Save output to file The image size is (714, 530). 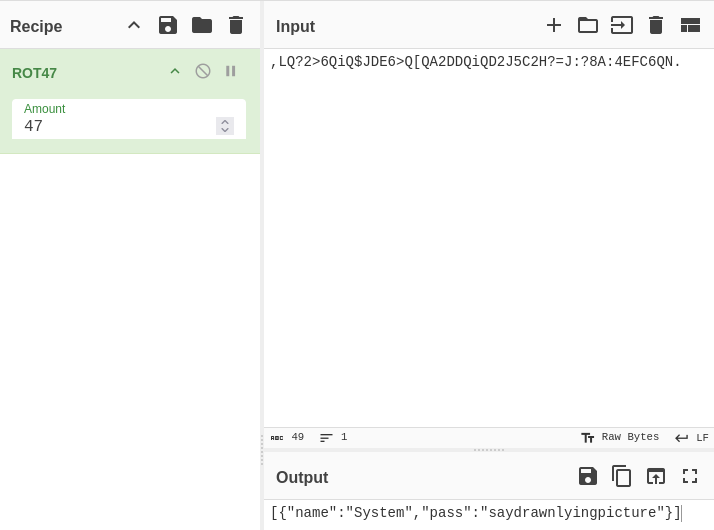(x=587, y=476)
